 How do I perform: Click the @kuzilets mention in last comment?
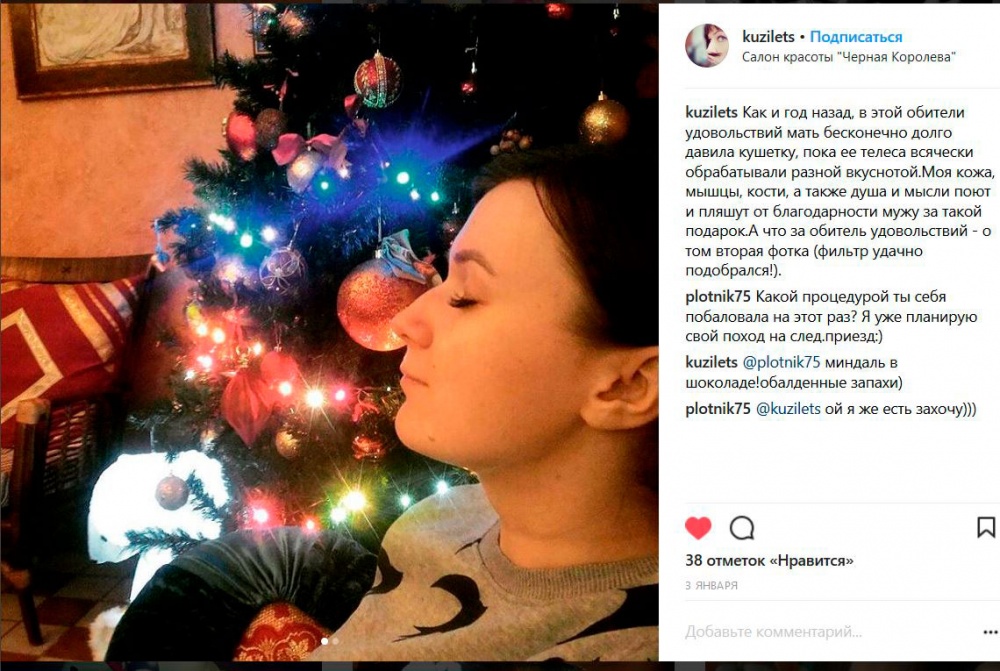788,409
